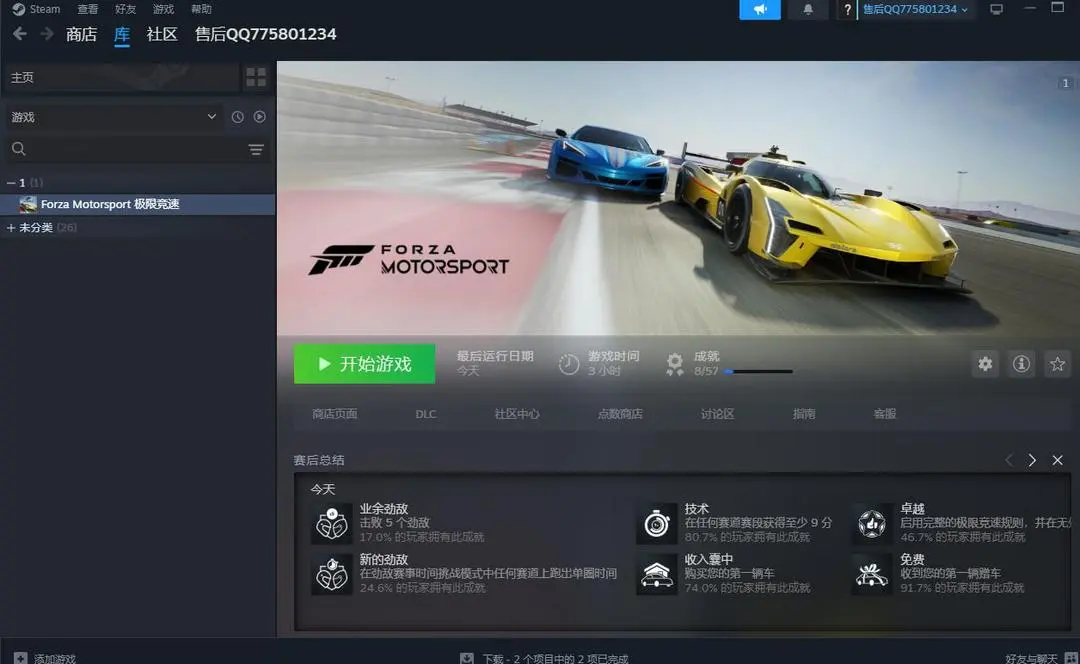Screen dimensions: 1080x664
Task: Switch to the 商店 tab
Action: tap(81, 34)
